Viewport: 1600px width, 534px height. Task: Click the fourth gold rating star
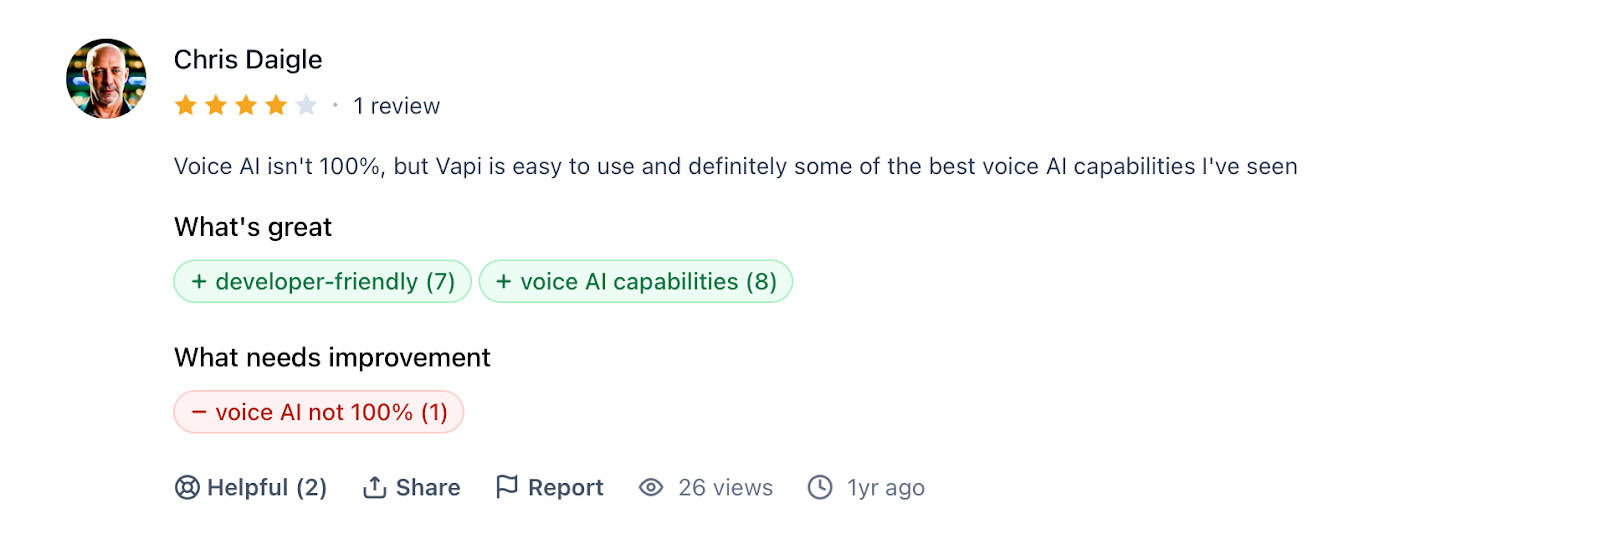coord(276,105)
